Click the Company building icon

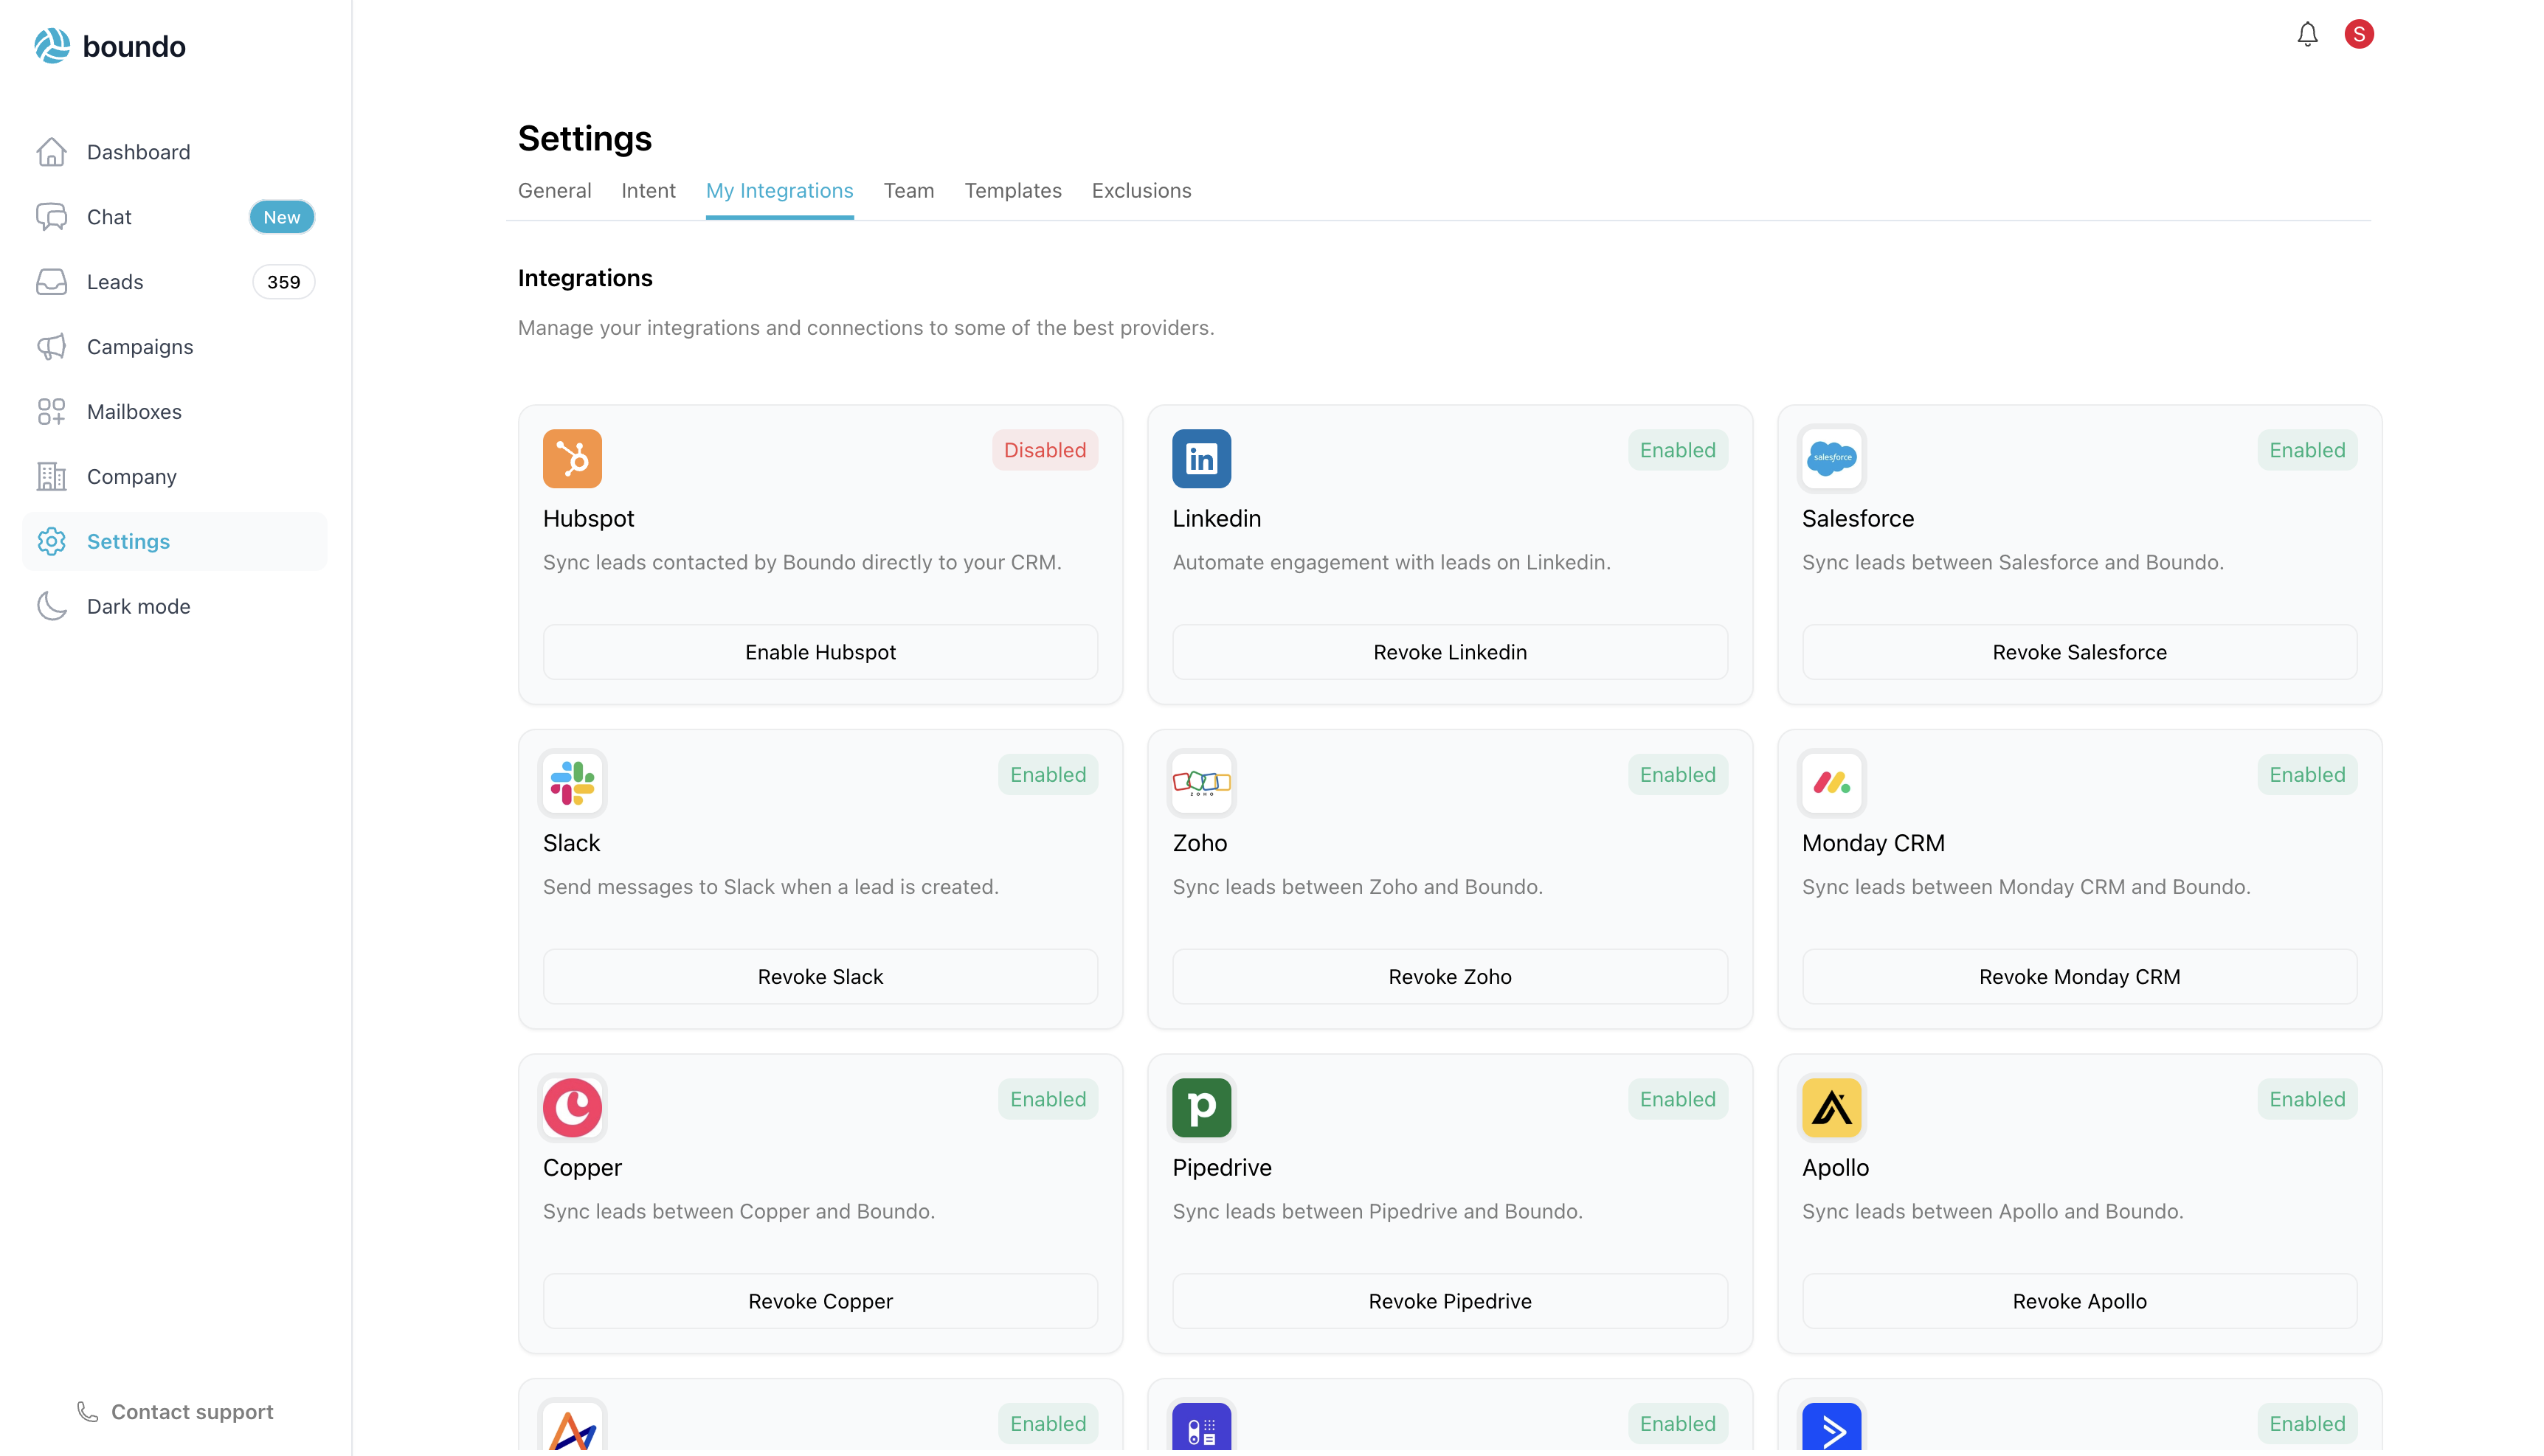point(51,477)
